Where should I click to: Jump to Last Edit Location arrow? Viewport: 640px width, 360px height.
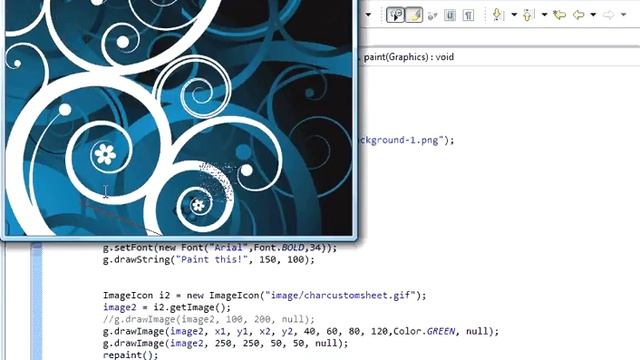tap(560, 15)
